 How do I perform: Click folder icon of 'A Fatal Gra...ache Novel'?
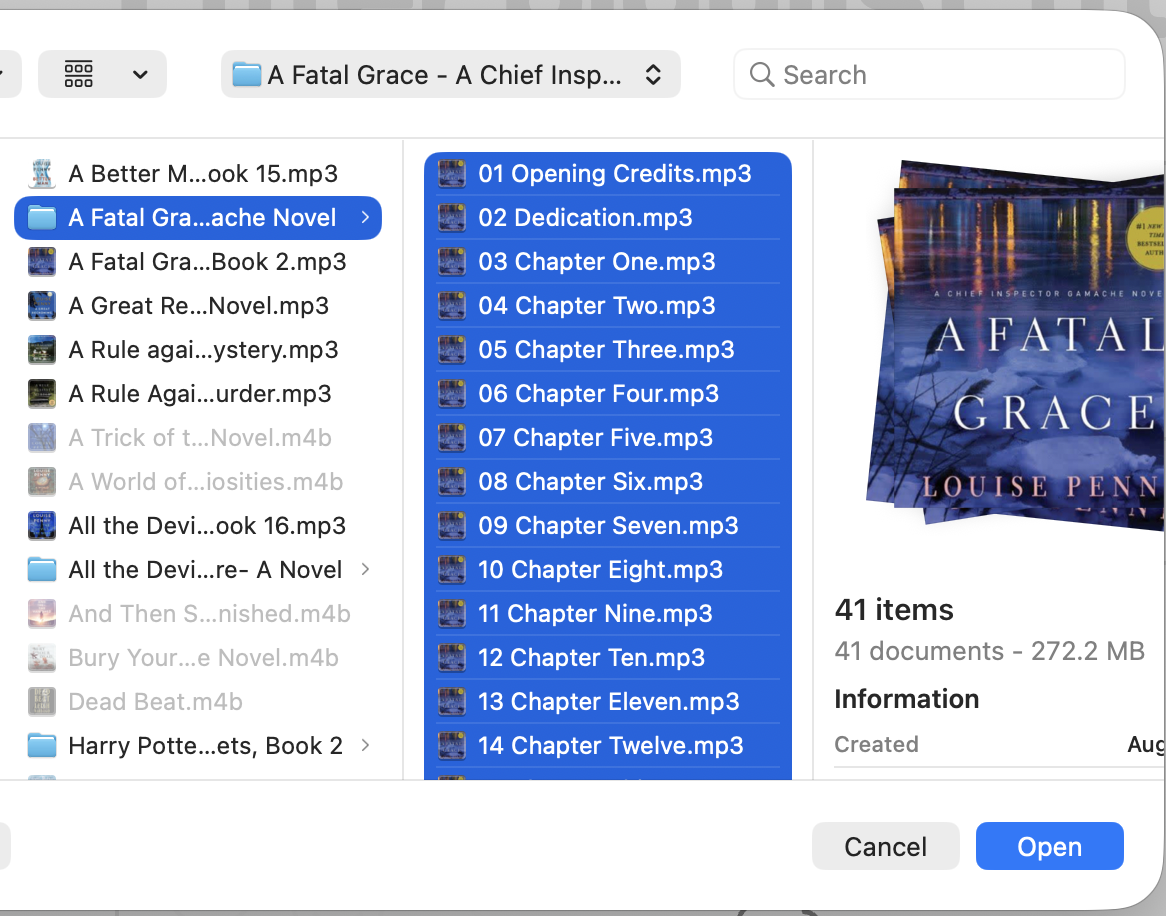tap(42, 217)
